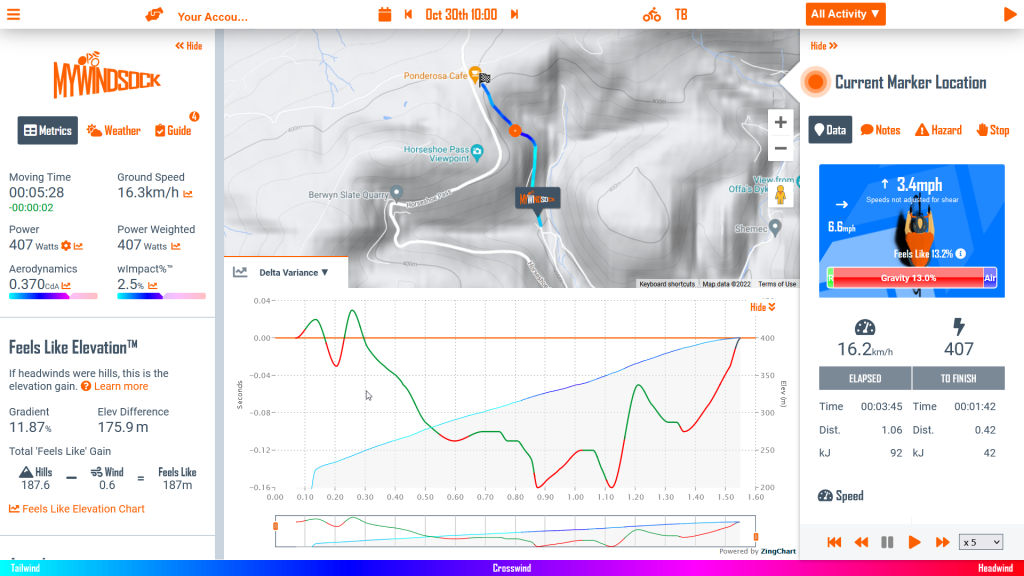This screenshot has width=1024, height=576.
Task: Pause the route playback
Action: [887, 542]
